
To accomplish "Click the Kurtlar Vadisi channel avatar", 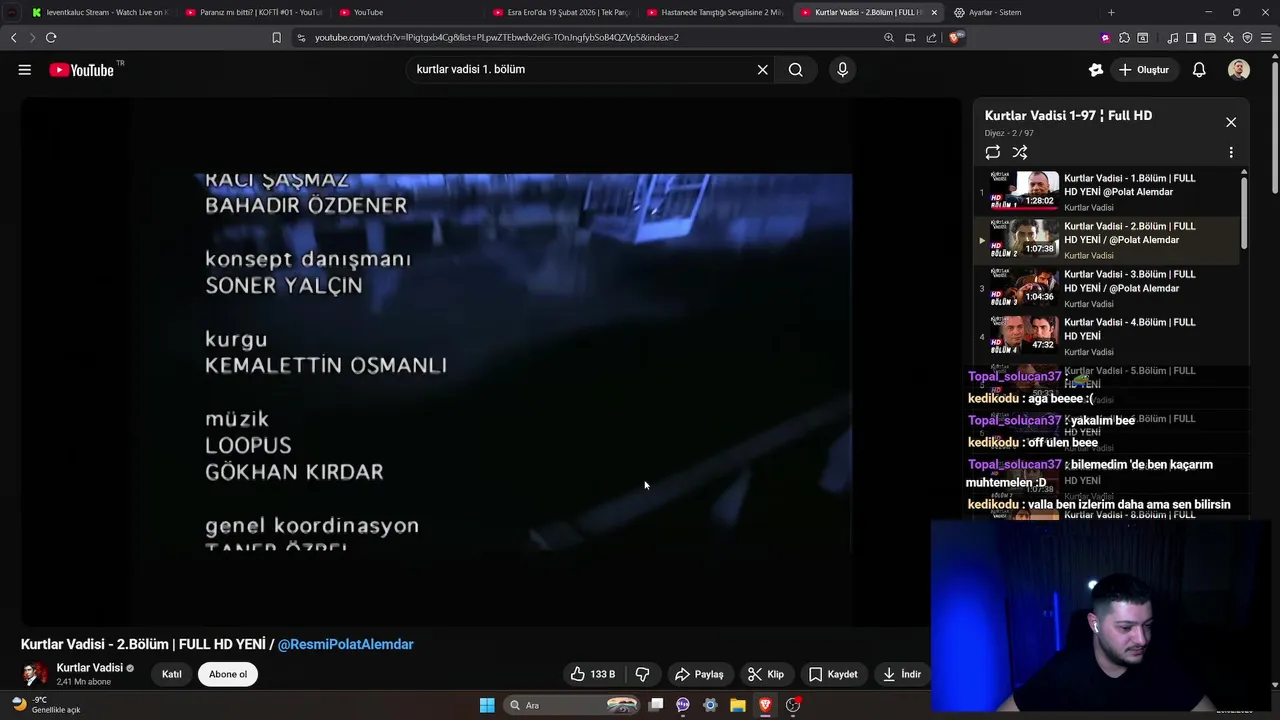I will pos(35,674).
